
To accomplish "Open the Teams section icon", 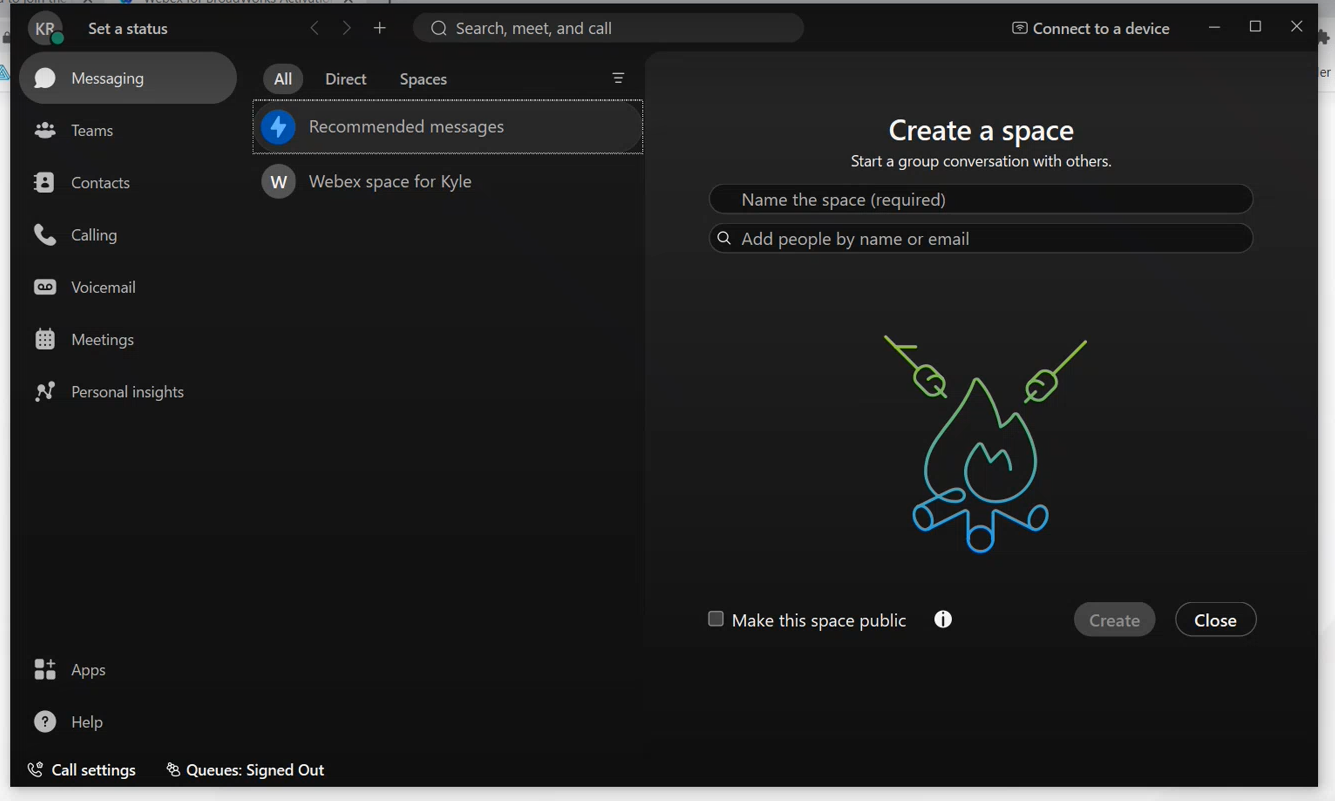I will 45,130.
